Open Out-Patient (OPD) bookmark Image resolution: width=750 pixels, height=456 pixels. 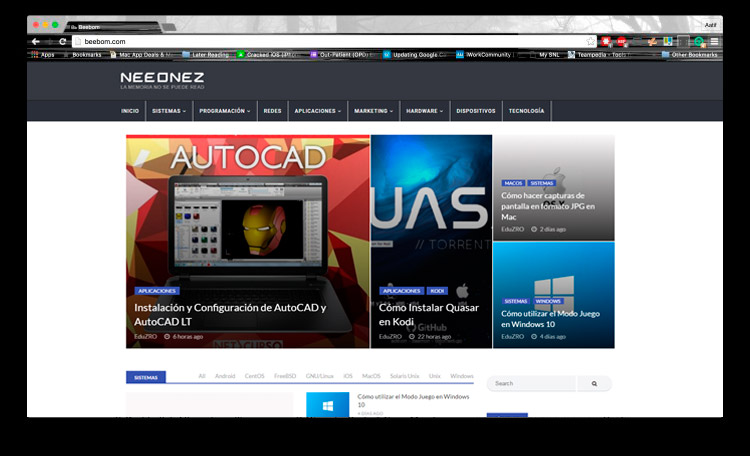[x=342, y=55]
